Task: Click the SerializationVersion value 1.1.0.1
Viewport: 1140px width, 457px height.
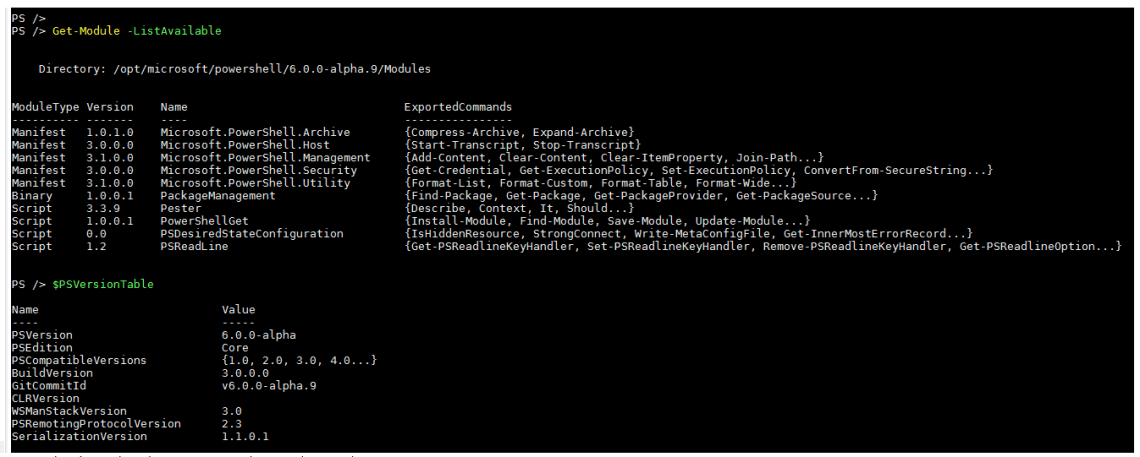Action: (x=245, y=437)
